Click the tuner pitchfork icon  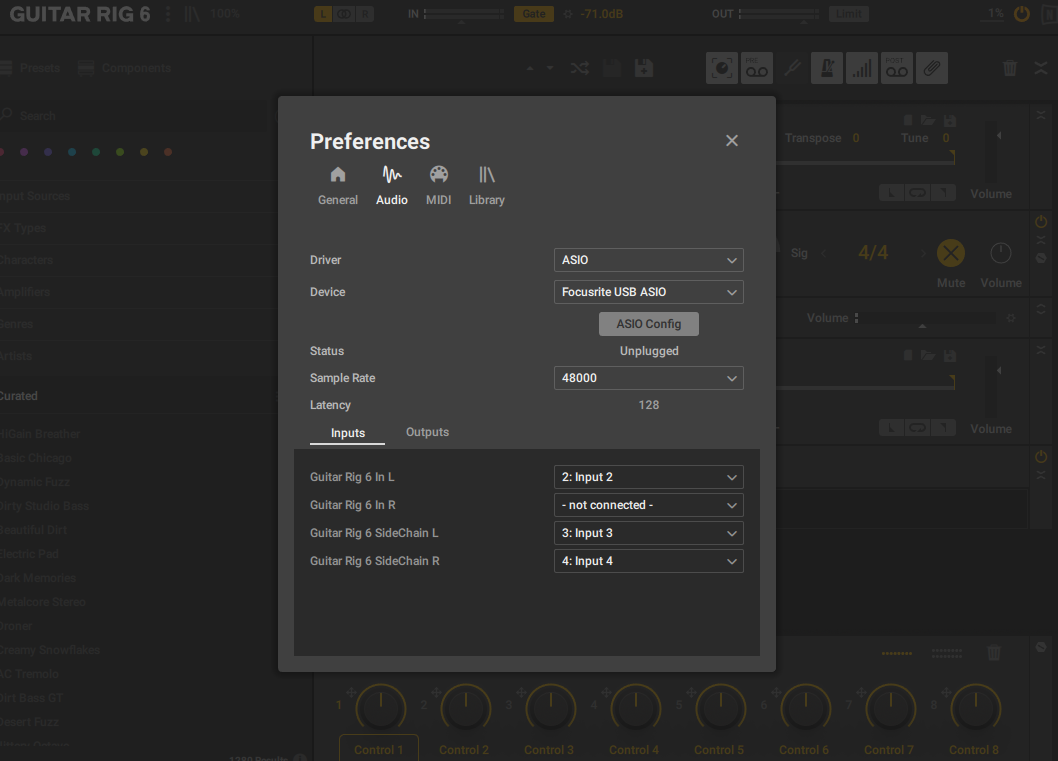[792, 68]
